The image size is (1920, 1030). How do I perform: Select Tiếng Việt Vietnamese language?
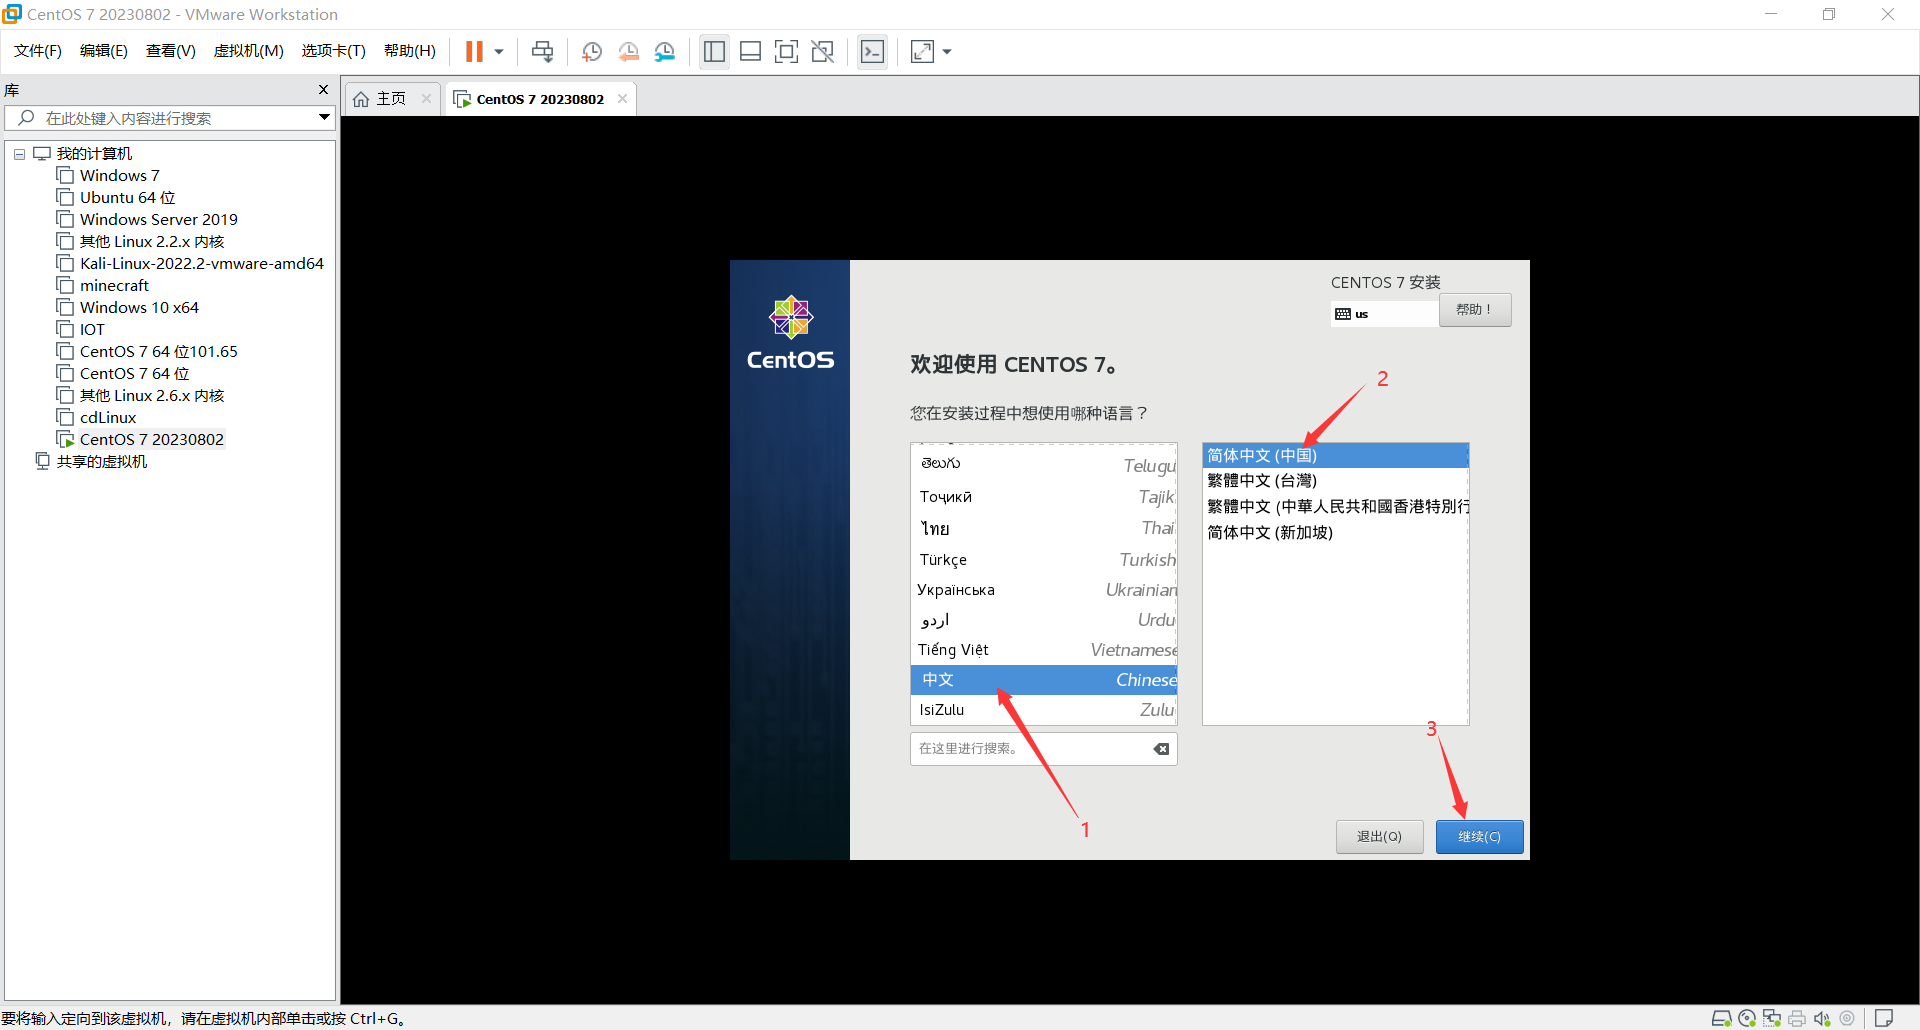(1044, 650)
